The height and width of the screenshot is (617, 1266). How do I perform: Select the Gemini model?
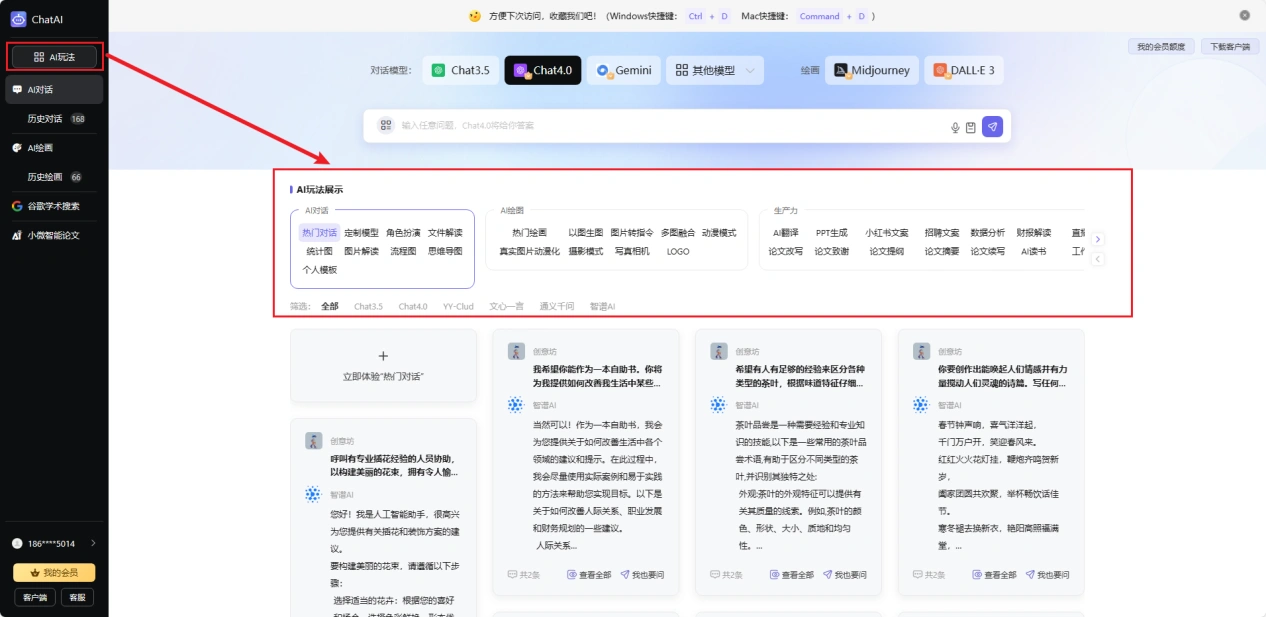623,70
